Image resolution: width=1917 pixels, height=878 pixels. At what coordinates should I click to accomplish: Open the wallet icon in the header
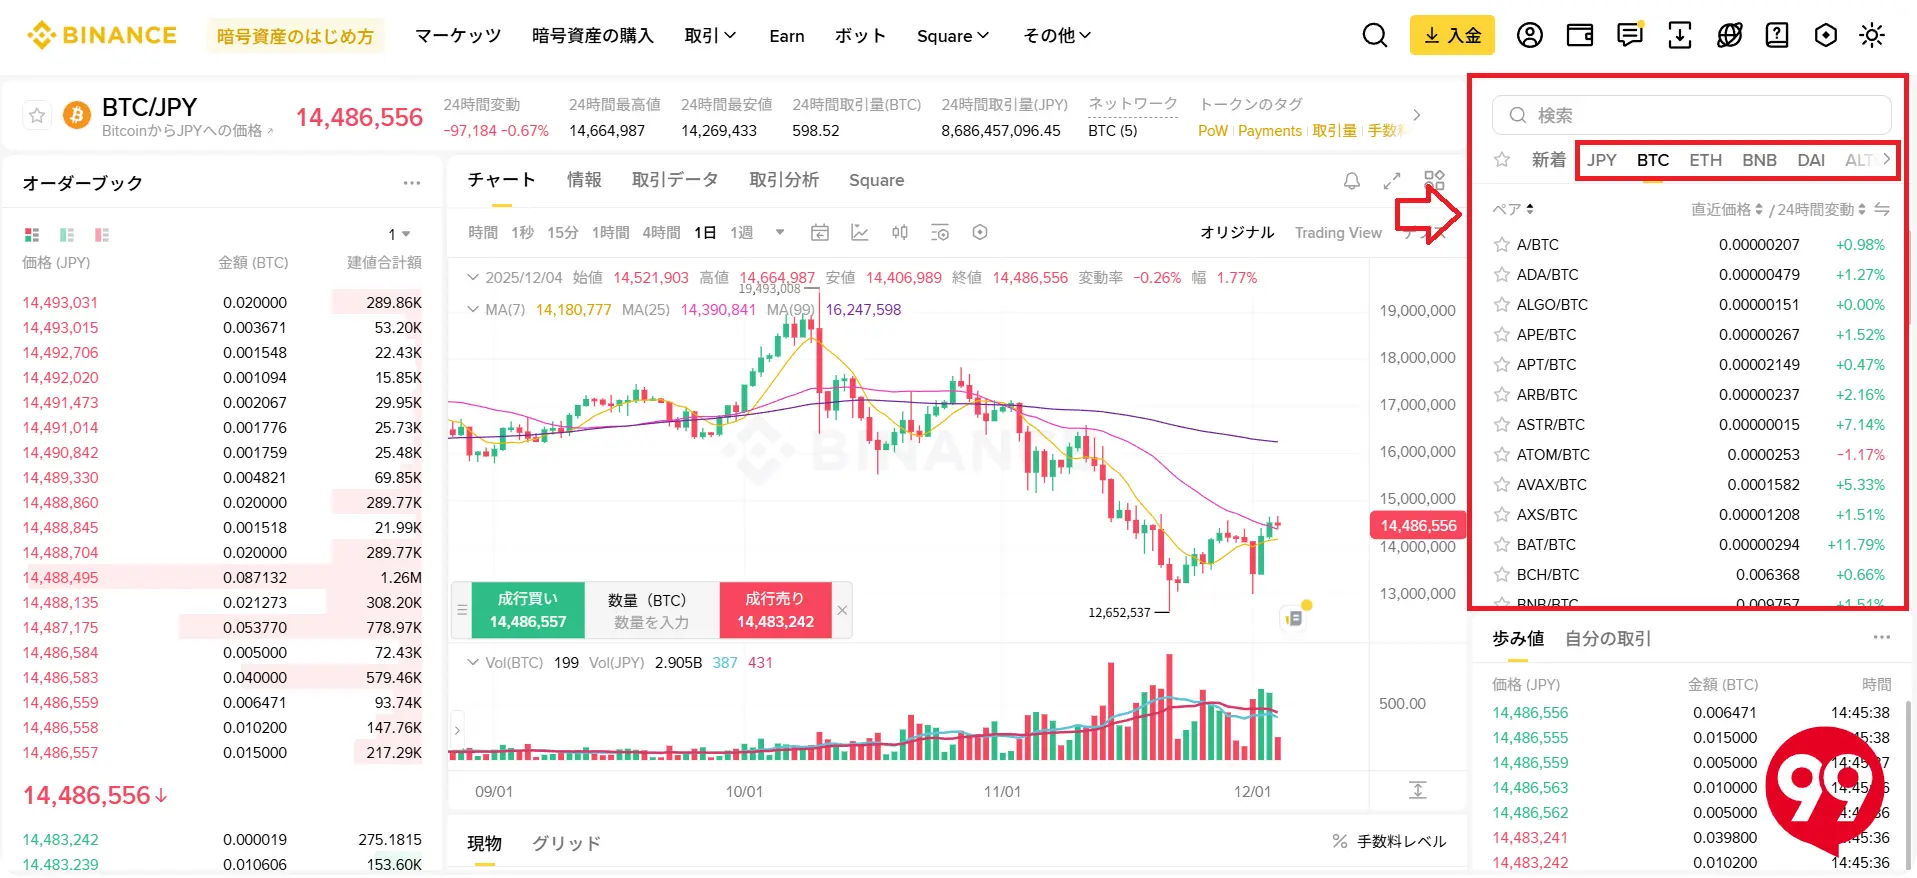pos(1579,35)
